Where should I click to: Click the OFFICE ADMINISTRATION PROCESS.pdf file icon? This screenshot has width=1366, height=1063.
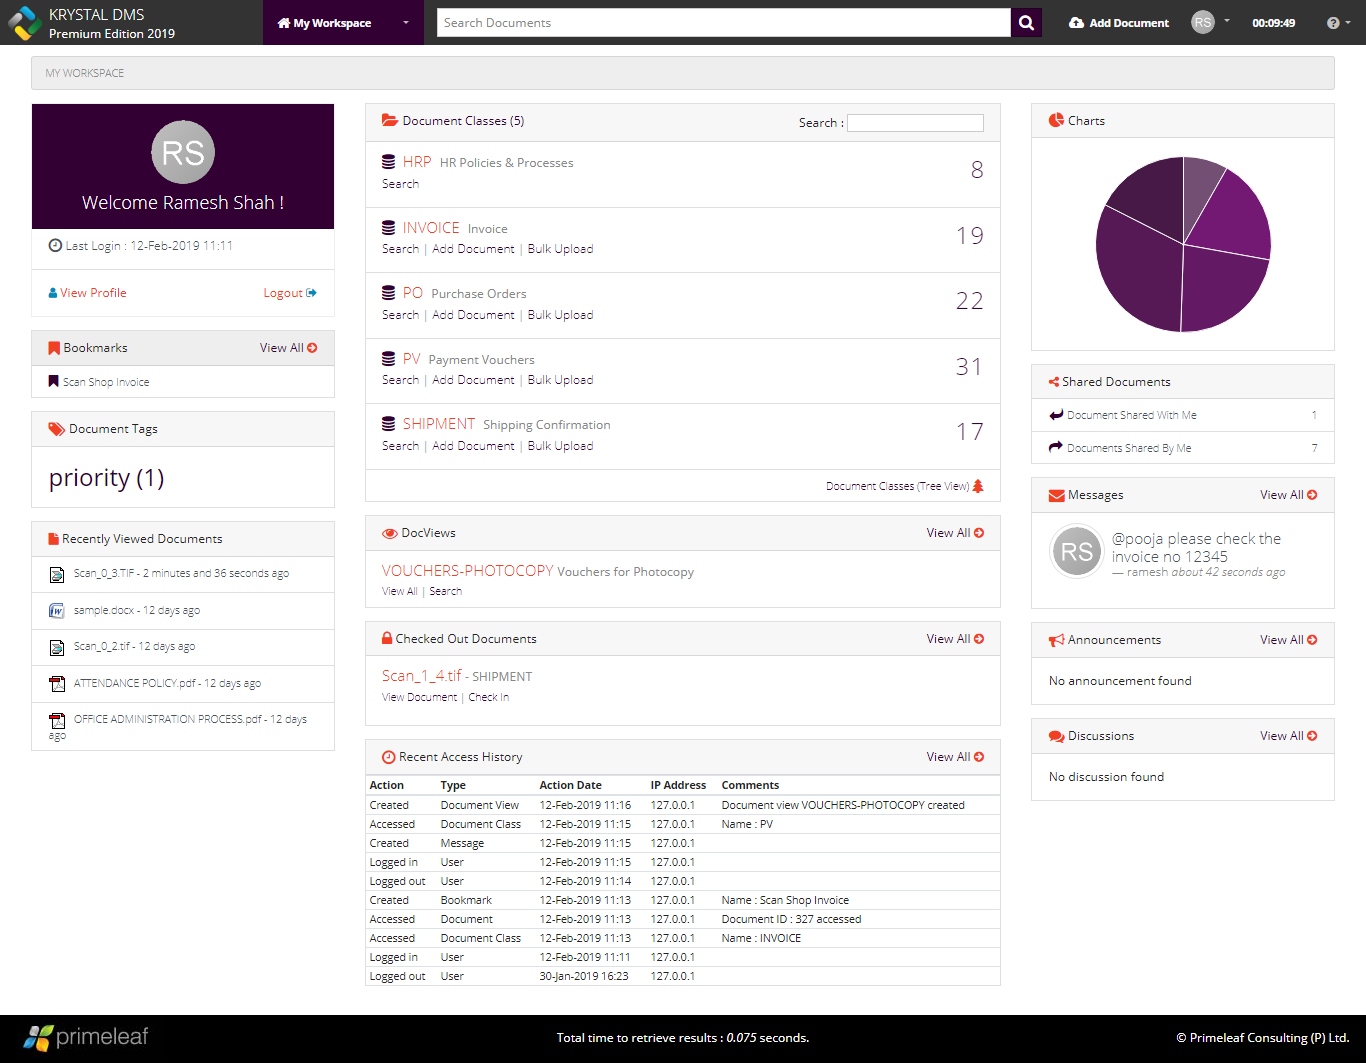pyautogui.click(x=57, y=719)
